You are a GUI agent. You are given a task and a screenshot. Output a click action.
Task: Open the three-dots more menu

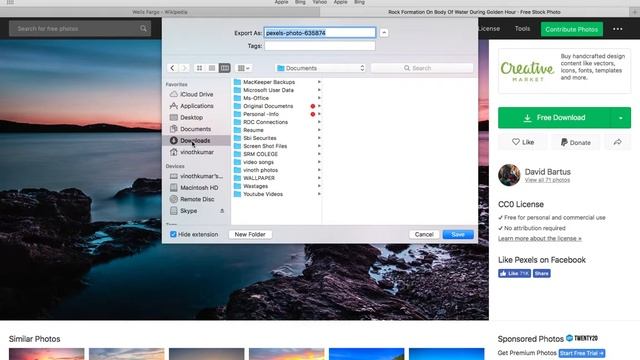pyautogui.click(x=618, y=29)
